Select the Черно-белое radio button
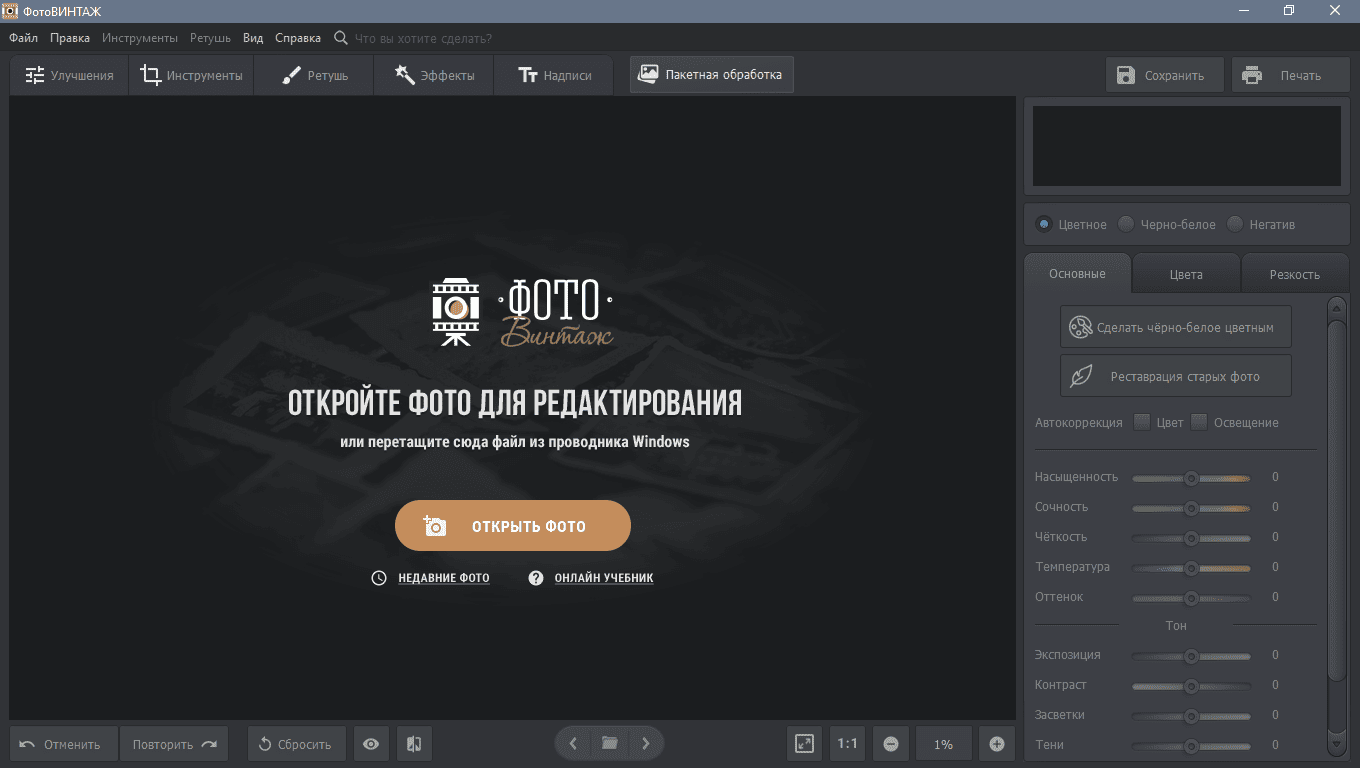This screenshot has width=1360, height=768. (1126, 224)
